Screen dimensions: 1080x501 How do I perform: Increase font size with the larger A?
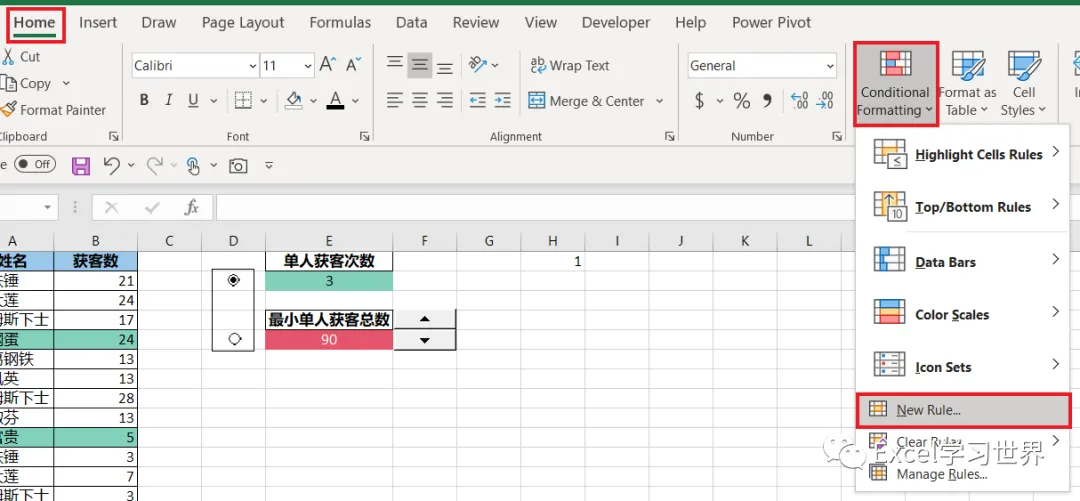[x=328, y=65]
